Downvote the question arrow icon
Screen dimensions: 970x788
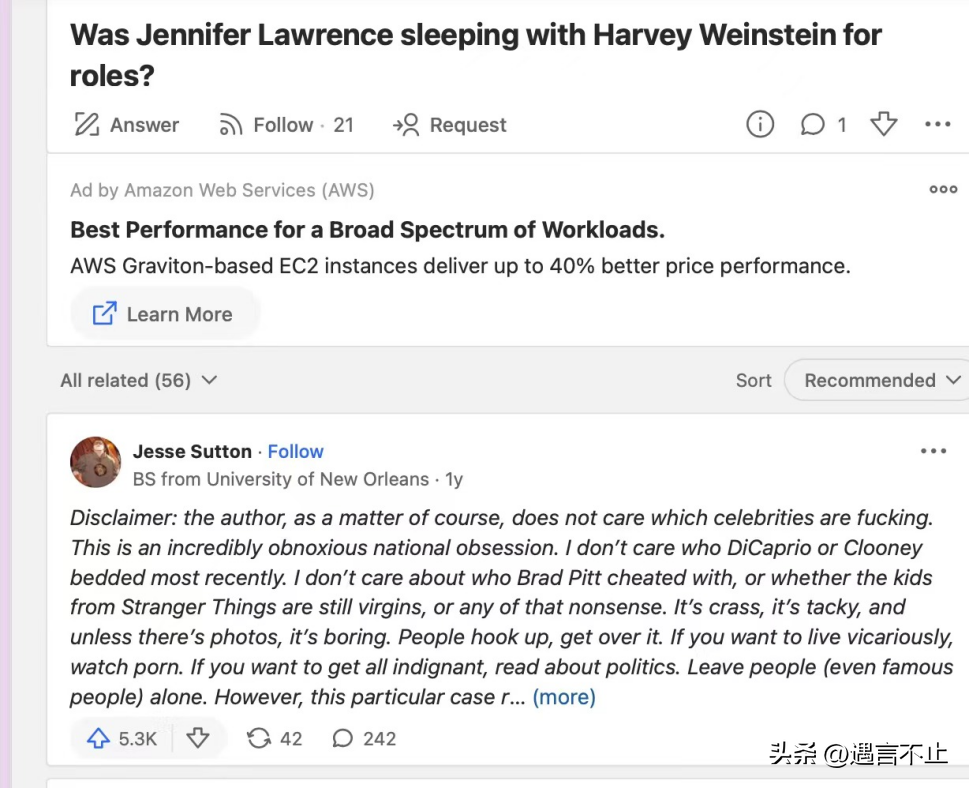[x=883, y=124]
